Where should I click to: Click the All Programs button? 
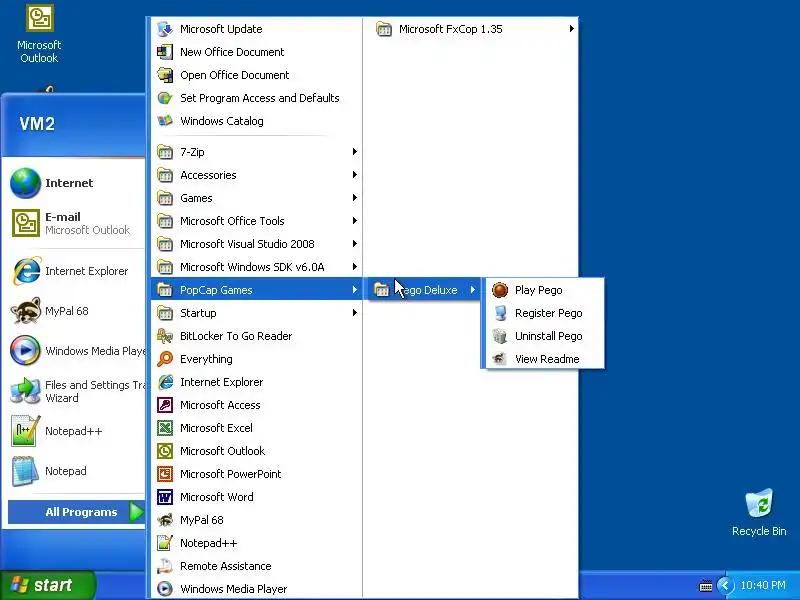[77, 512]
